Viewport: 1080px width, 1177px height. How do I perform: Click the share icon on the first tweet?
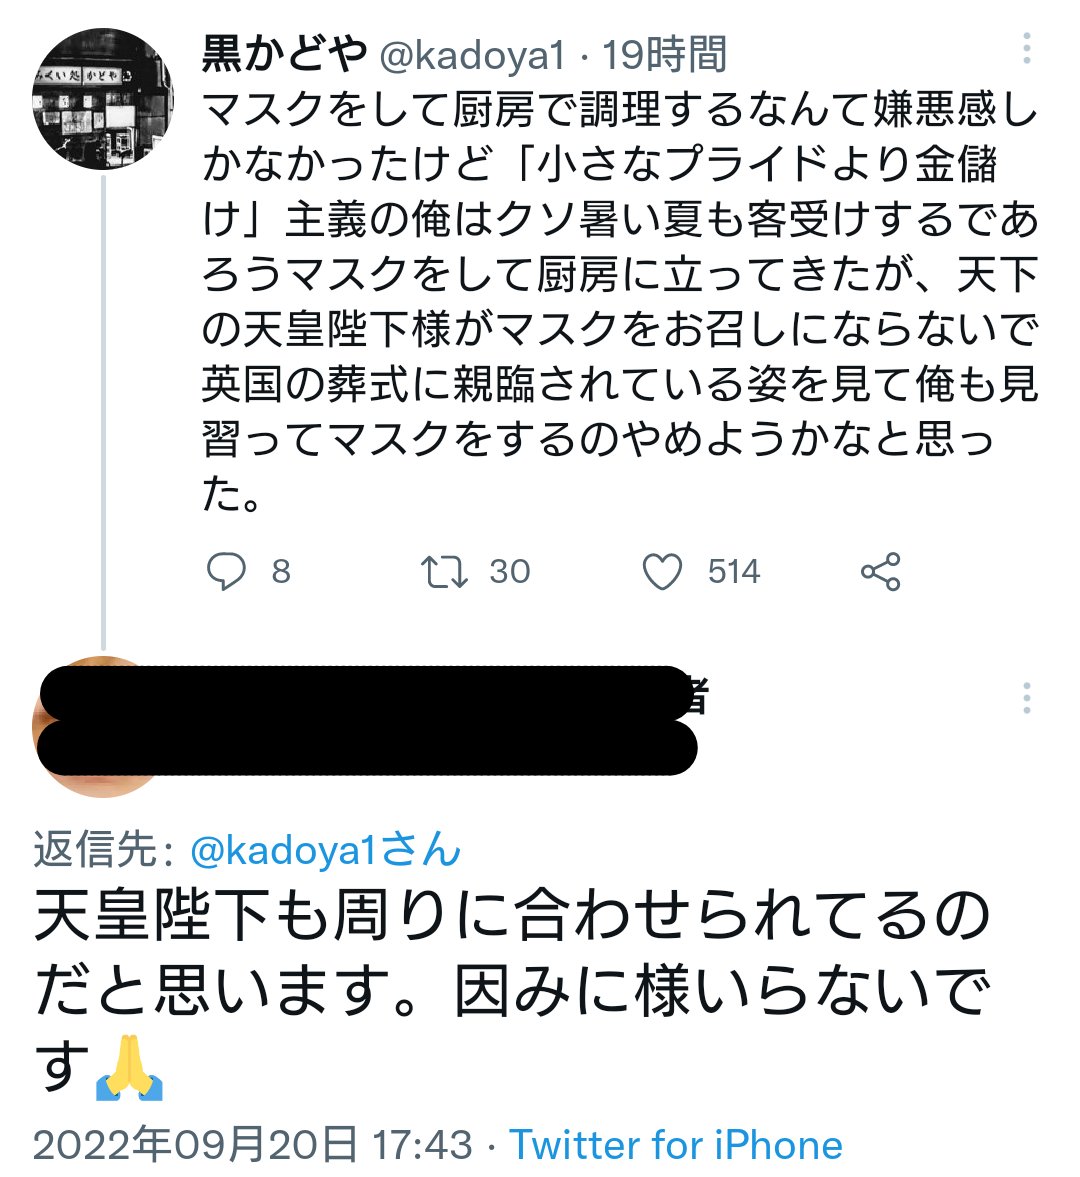tap(880, 572)
